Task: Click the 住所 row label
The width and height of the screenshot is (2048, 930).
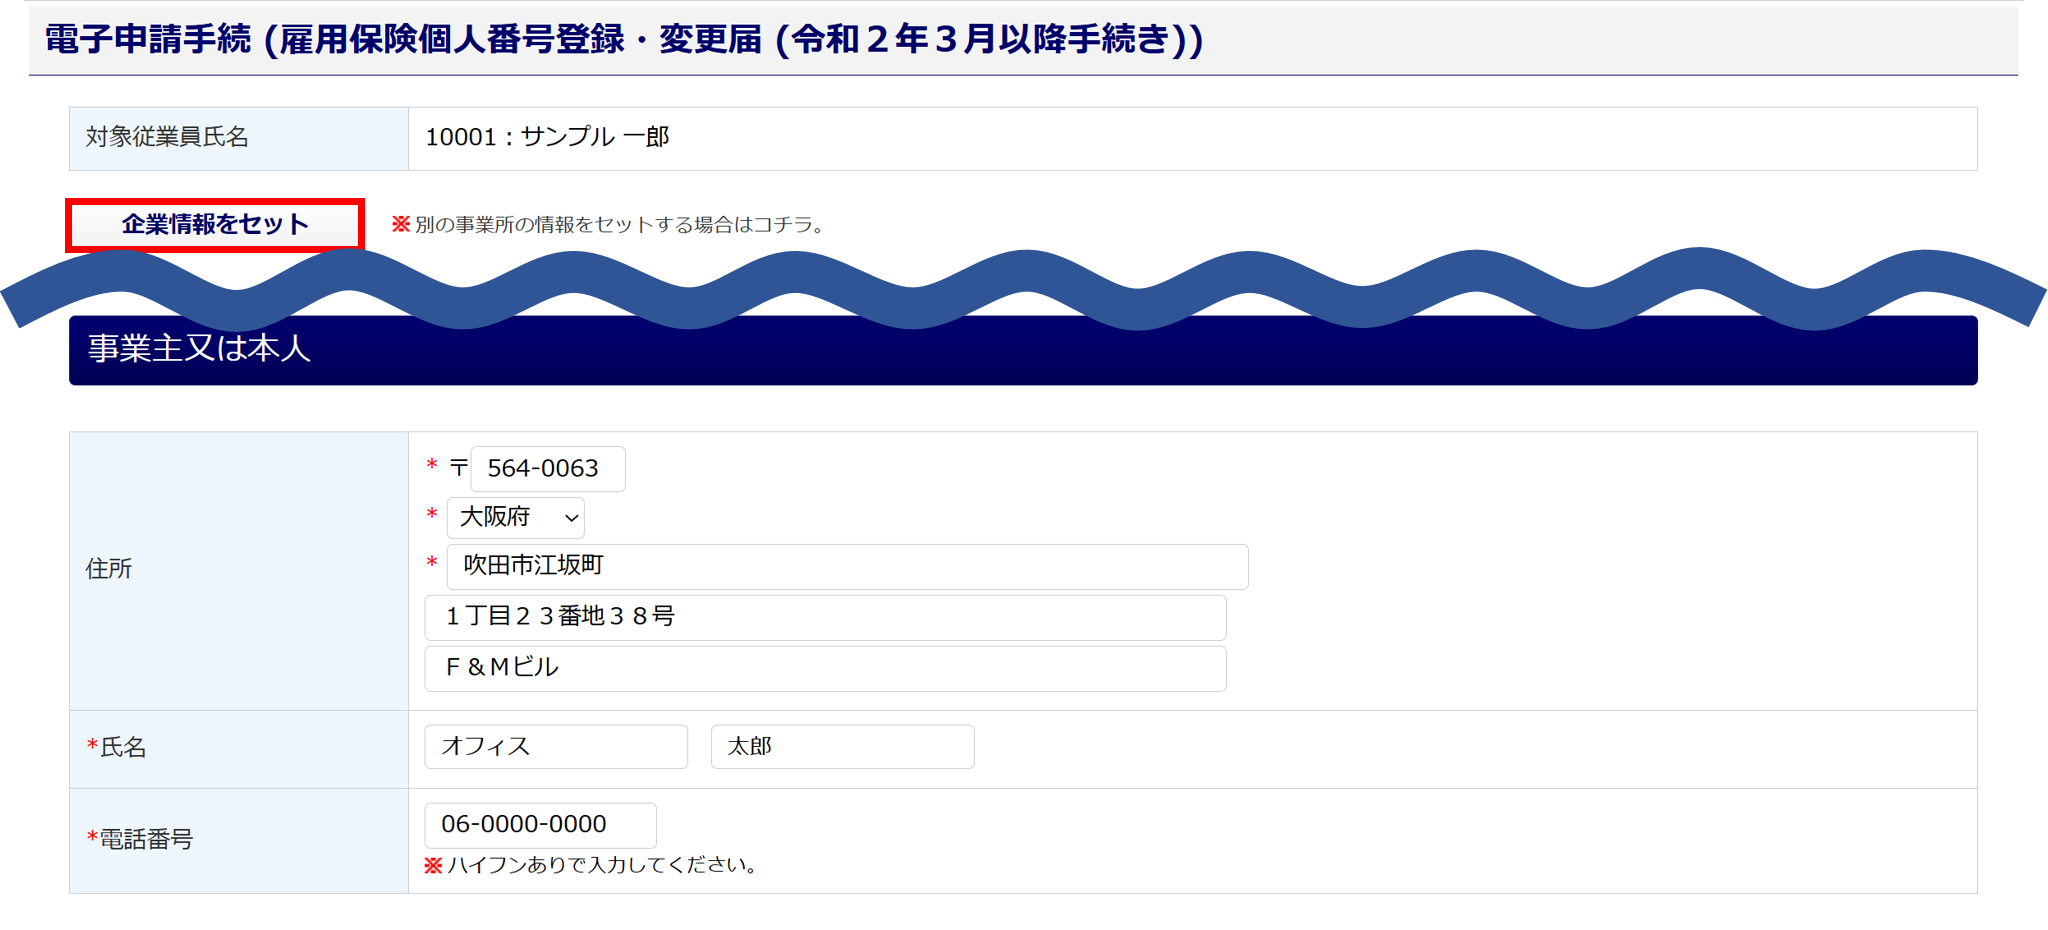Action: pos(109,569)
